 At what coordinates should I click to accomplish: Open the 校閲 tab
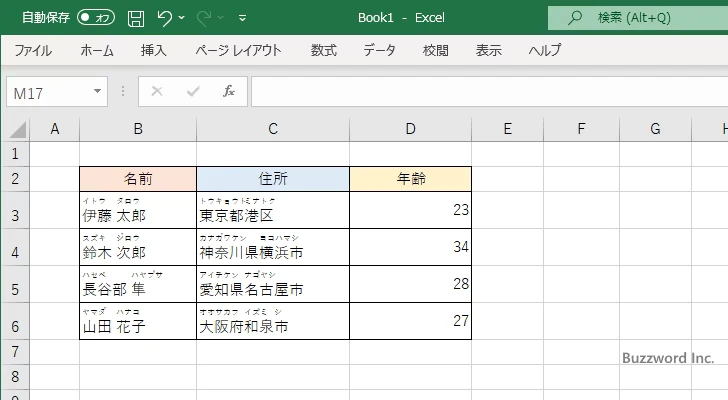(x=436, y=50)
